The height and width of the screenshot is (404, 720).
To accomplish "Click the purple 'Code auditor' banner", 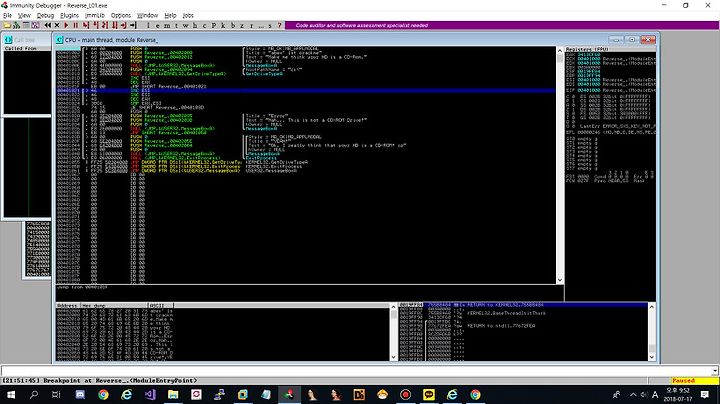I will (x=501, y=25).
